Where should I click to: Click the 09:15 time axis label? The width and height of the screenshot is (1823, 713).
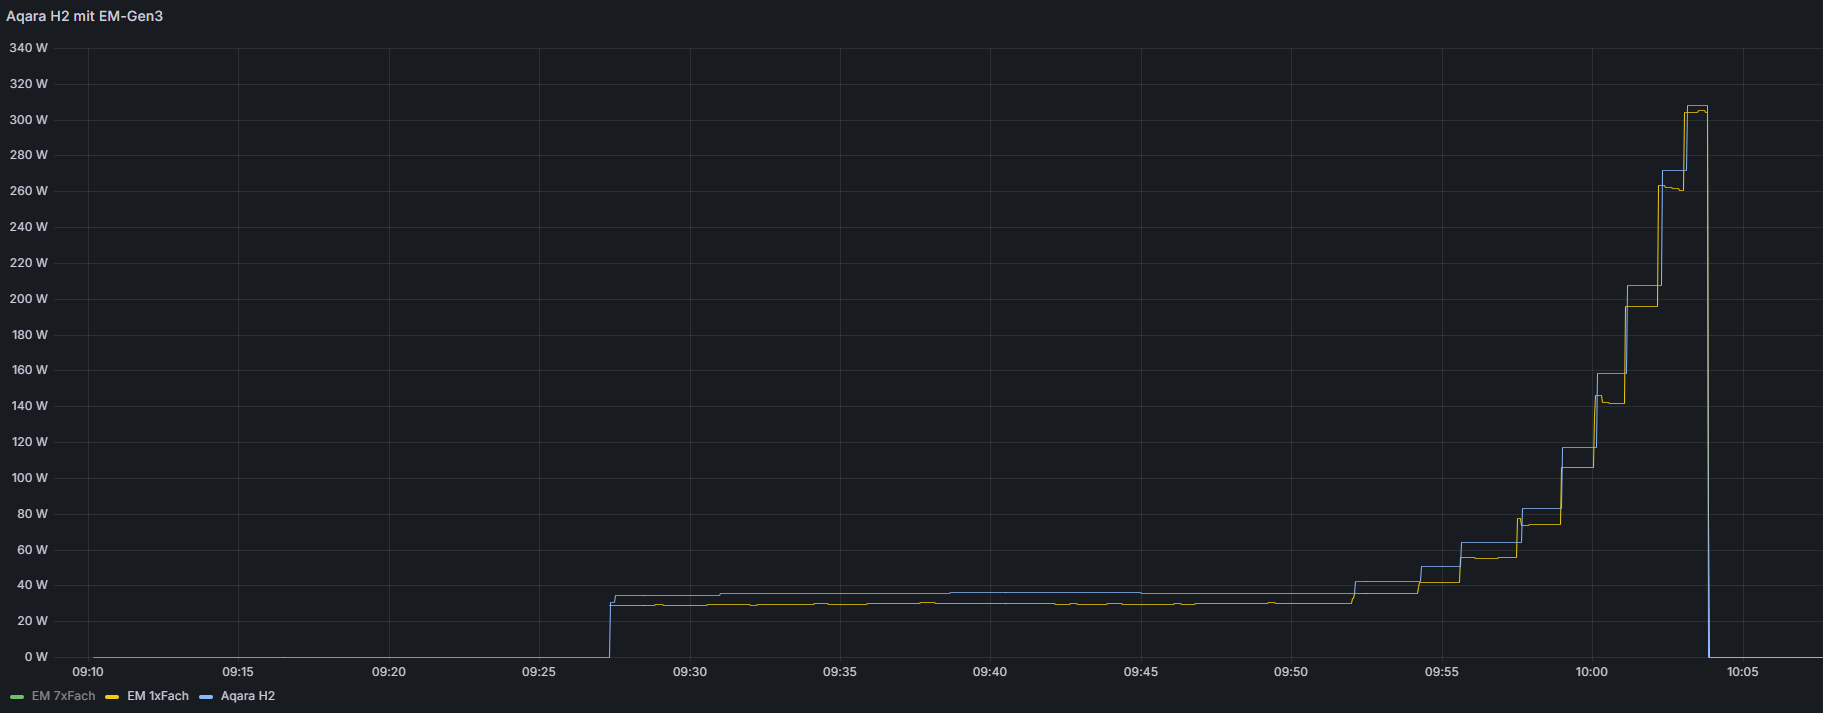point(238,672)
